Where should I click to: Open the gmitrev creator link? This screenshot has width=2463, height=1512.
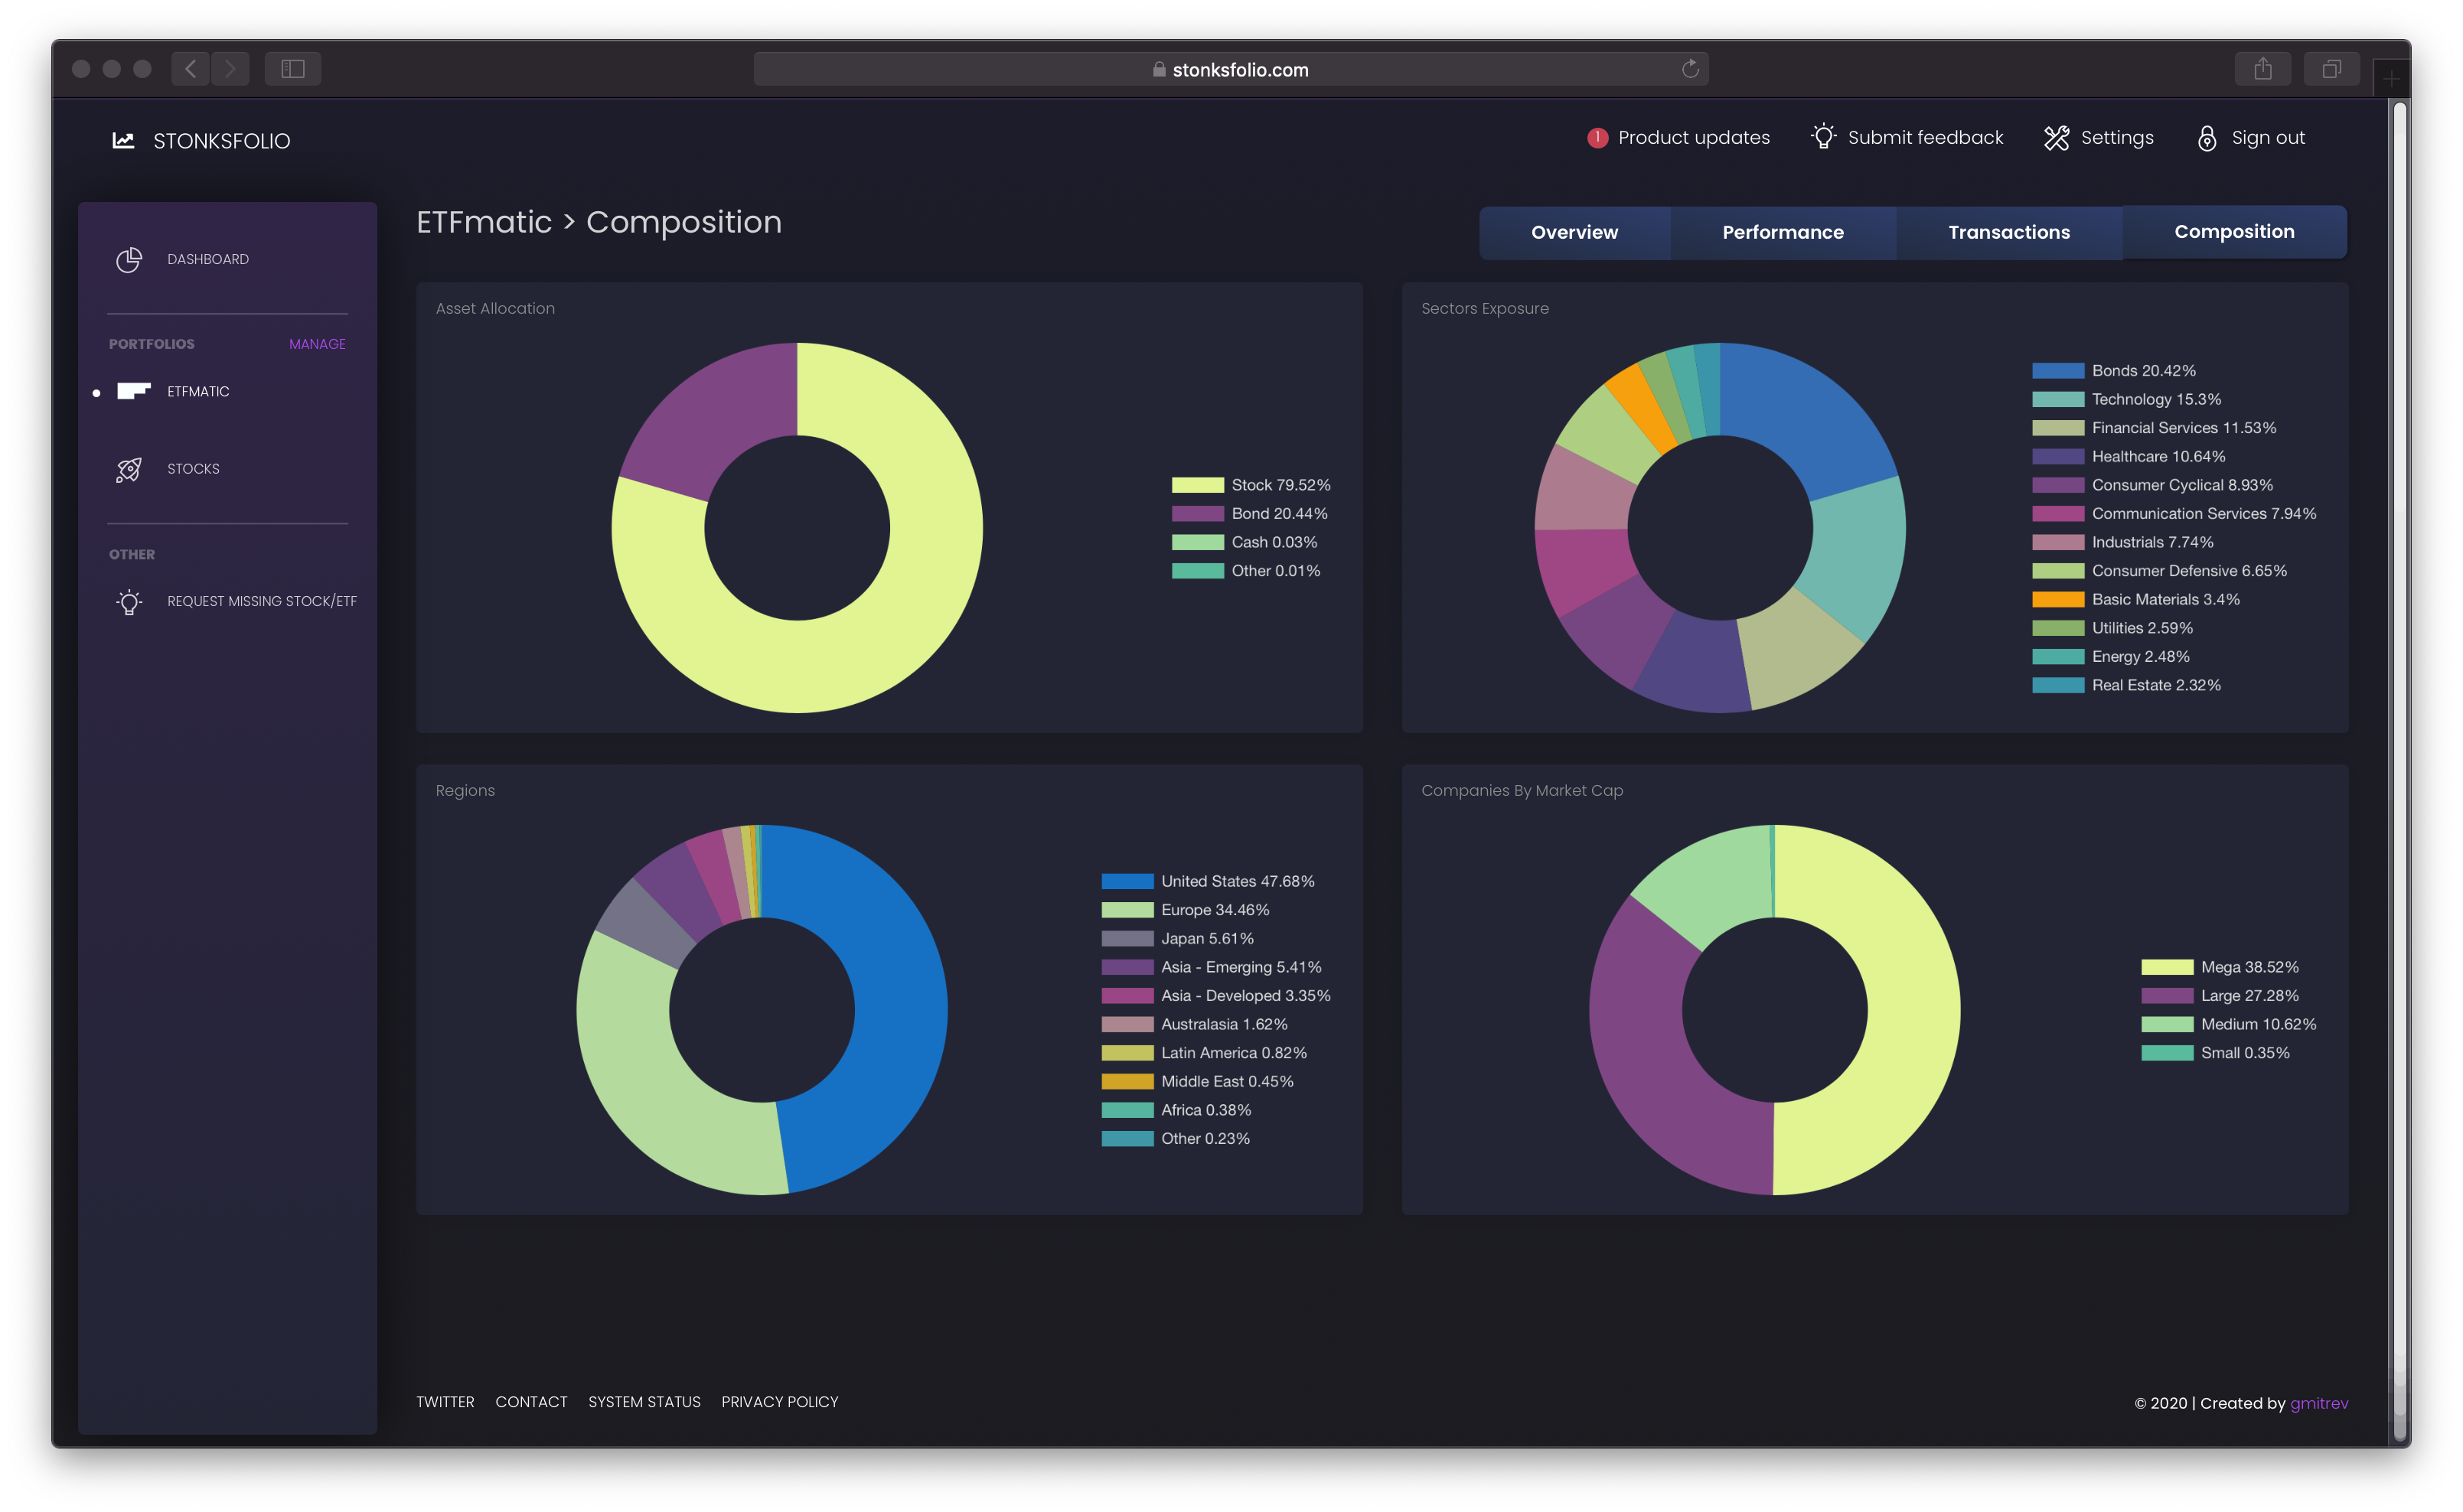[2318, 1403]
